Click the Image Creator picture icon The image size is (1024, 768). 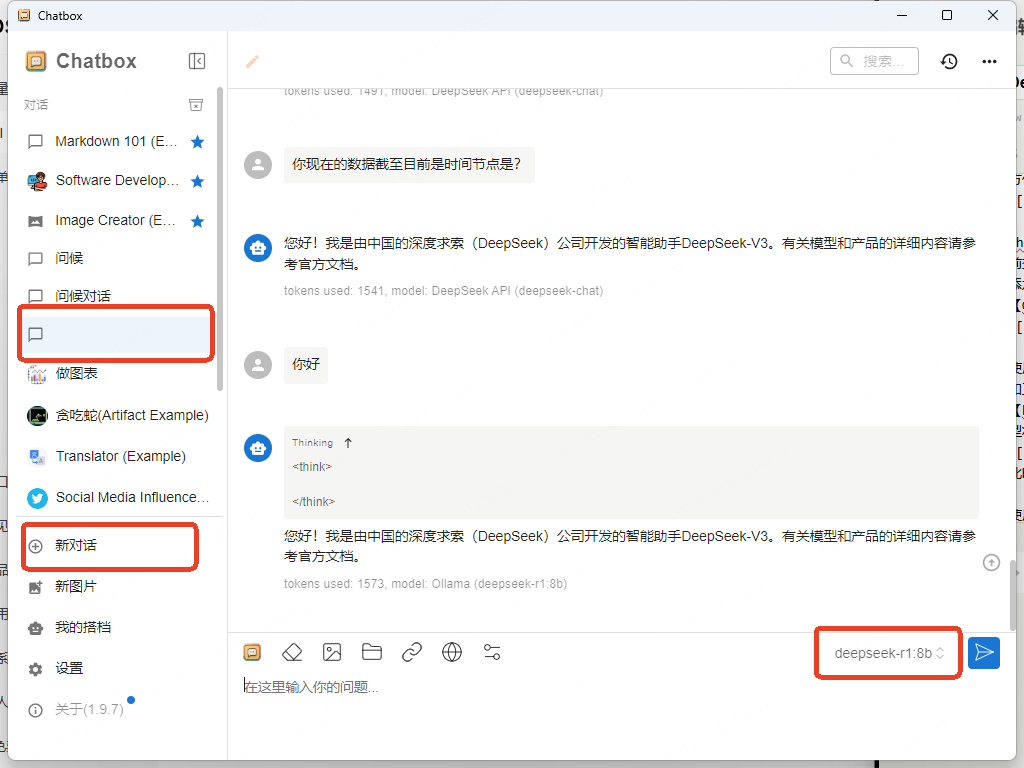[x=36, y=221]
